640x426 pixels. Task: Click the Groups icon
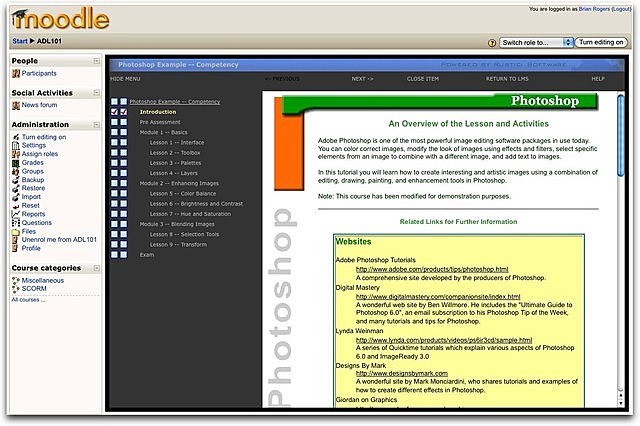click(16, 171)
